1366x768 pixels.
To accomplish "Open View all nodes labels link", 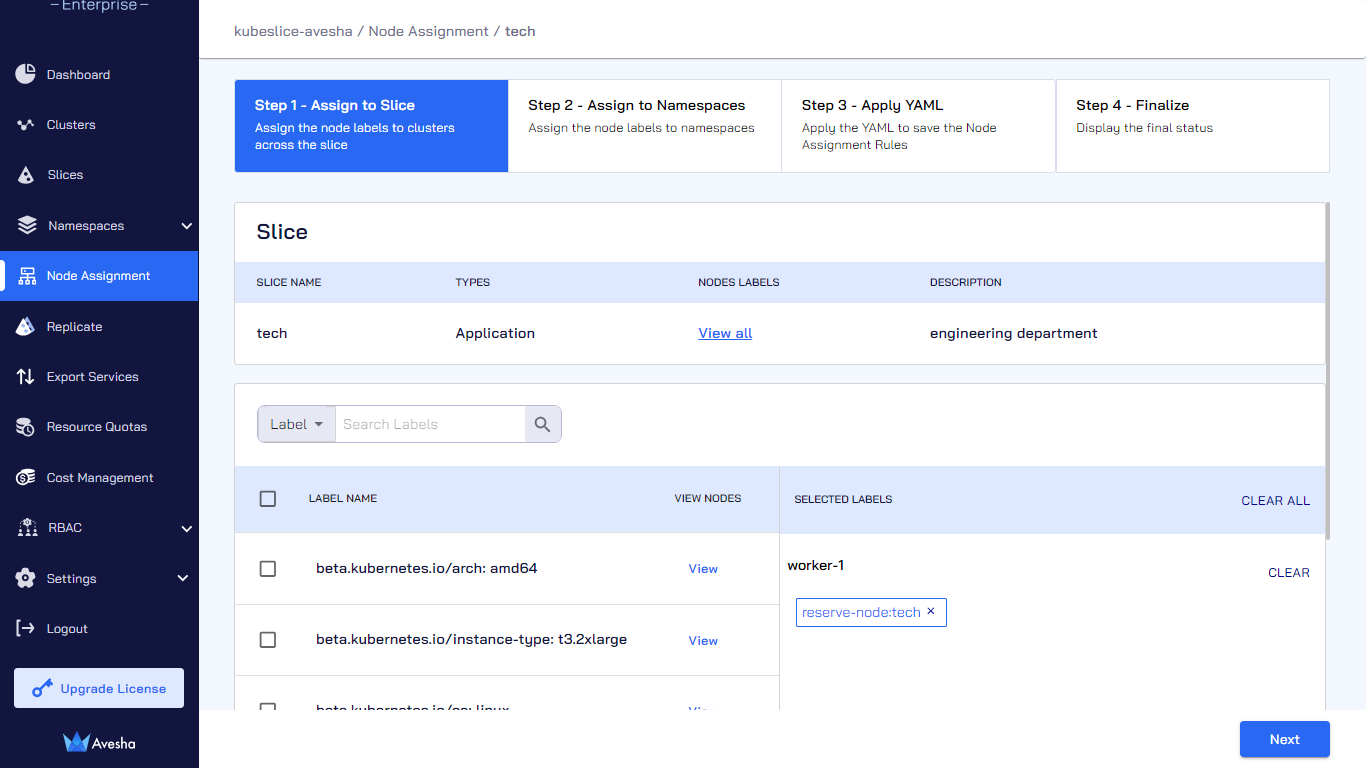I will 725,333.
